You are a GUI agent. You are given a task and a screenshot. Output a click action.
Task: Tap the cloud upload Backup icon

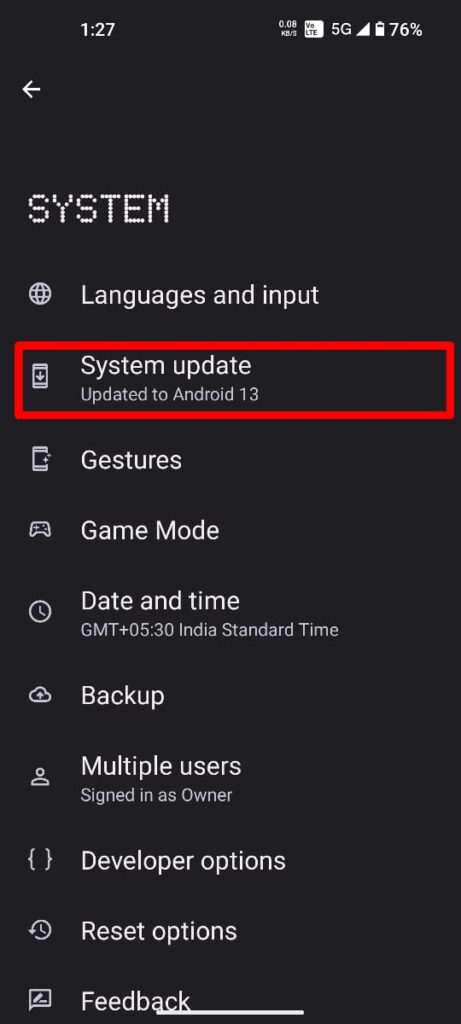[40, 696]
